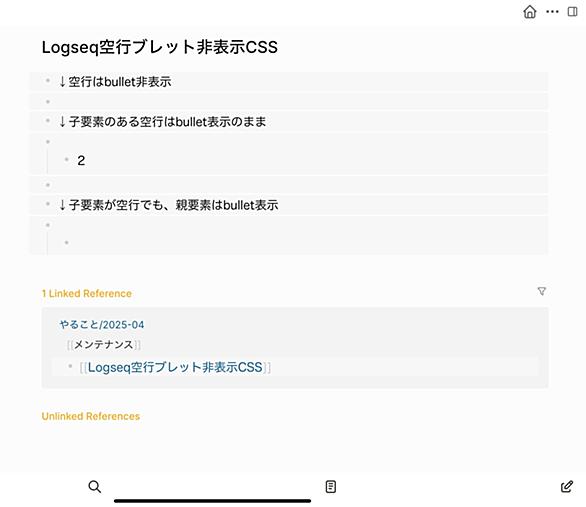This screenshot has width=586, height=507.
Task: Open the journals page icon in bottom bar
Action: (x=330, y=486)
